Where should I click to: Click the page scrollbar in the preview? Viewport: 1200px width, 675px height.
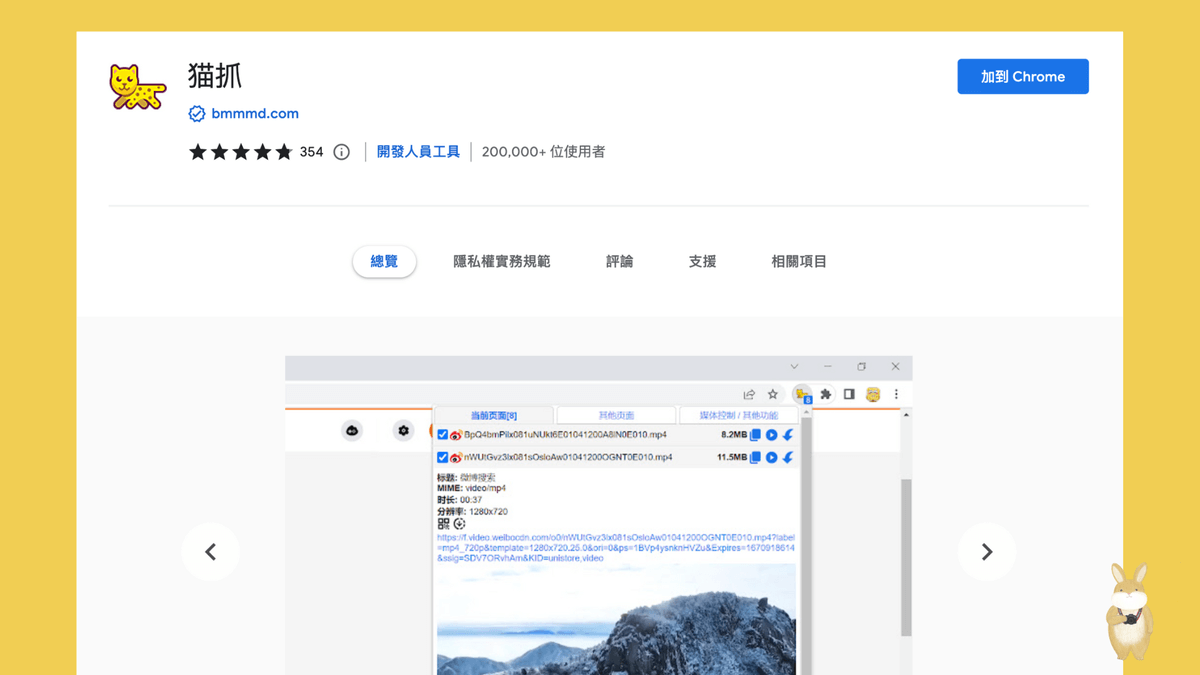[906, 557]
